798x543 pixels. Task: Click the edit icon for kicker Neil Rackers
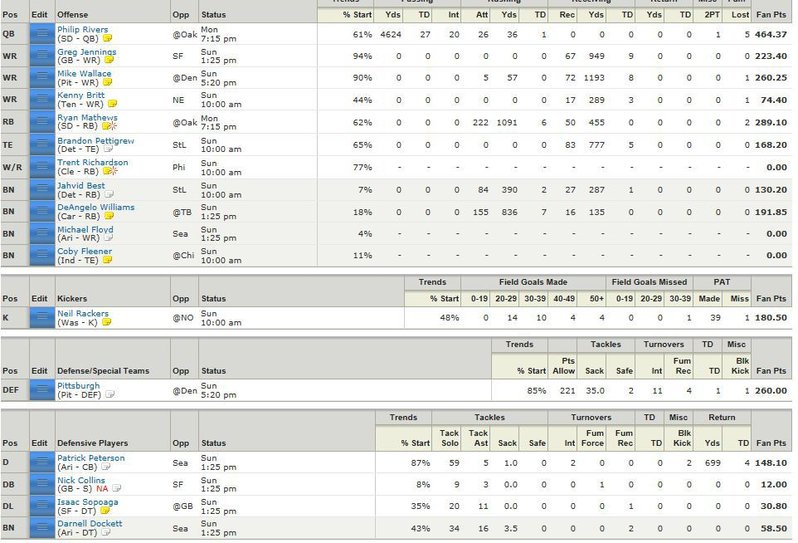click(42, 318)
